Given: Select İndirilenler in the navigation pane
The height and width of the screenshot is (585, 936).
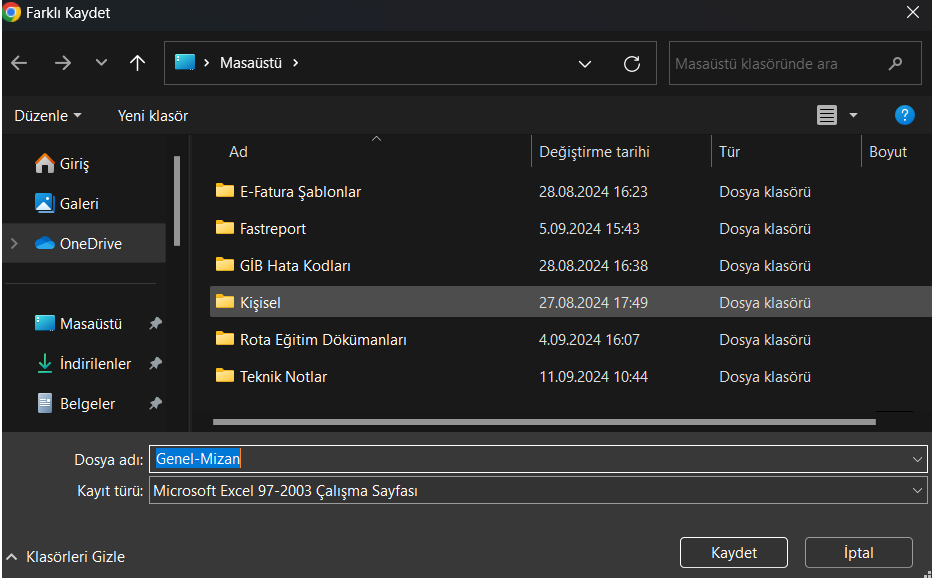Looking at the screenshot, I should pos(95,364).
